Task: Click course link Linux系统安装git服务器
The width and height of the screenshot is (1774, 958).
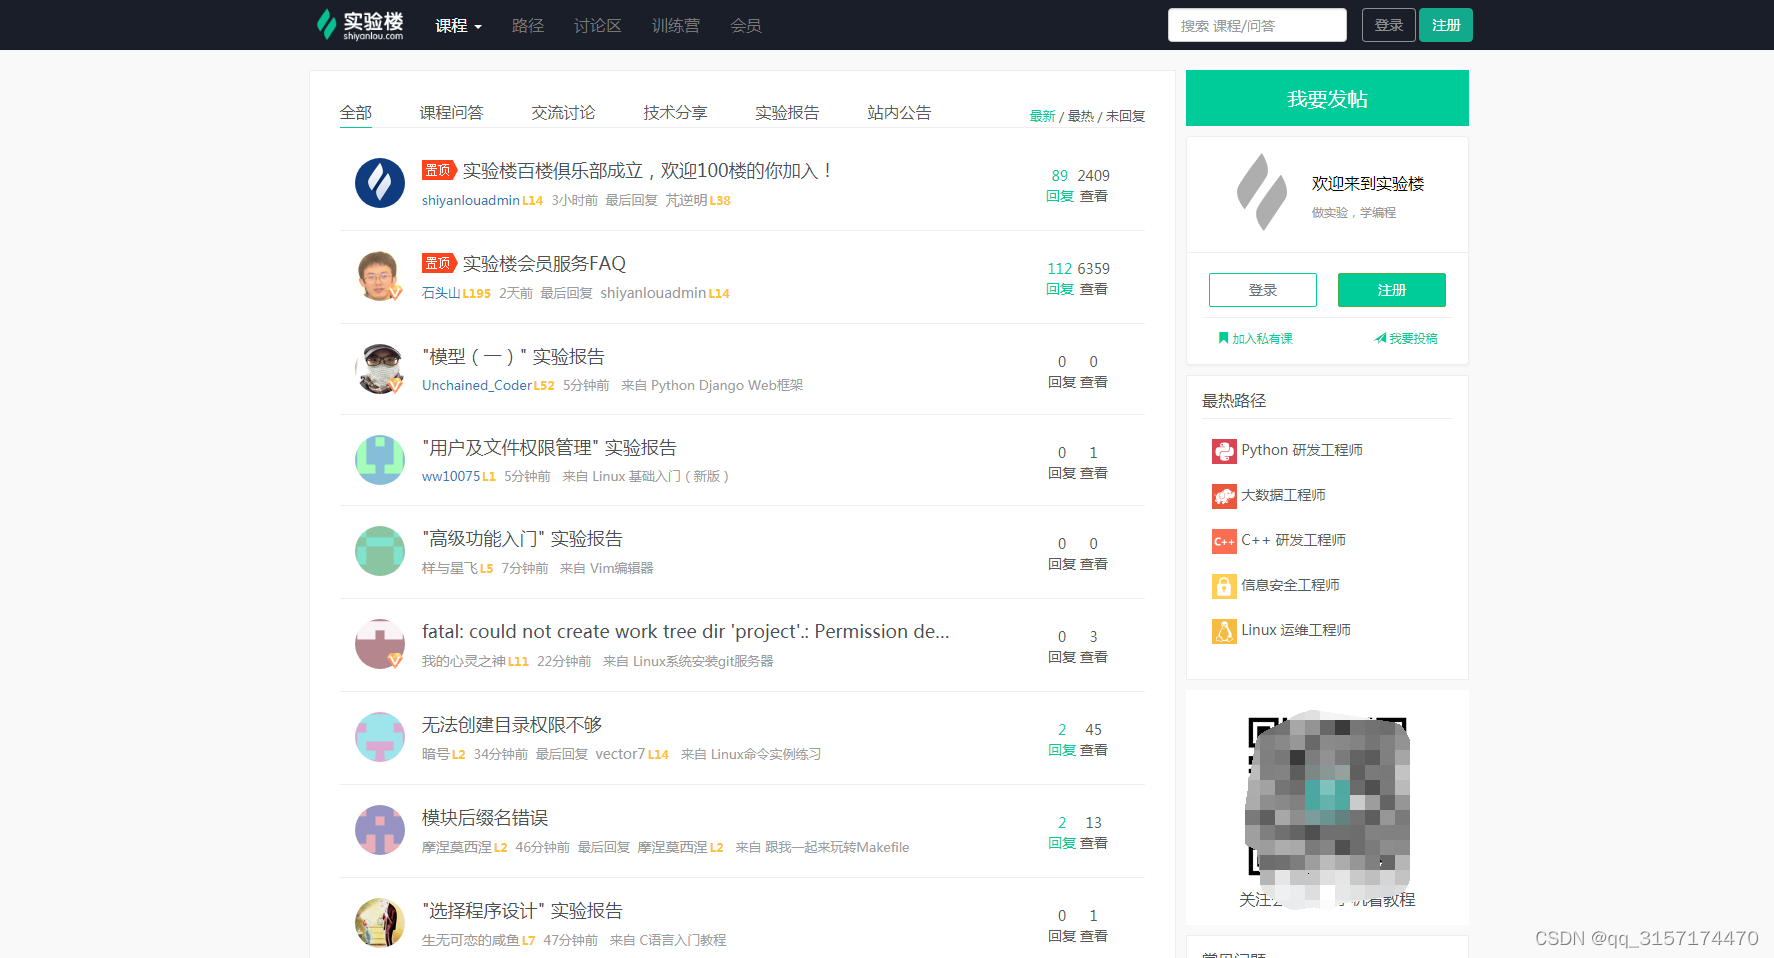Action: 703,662
